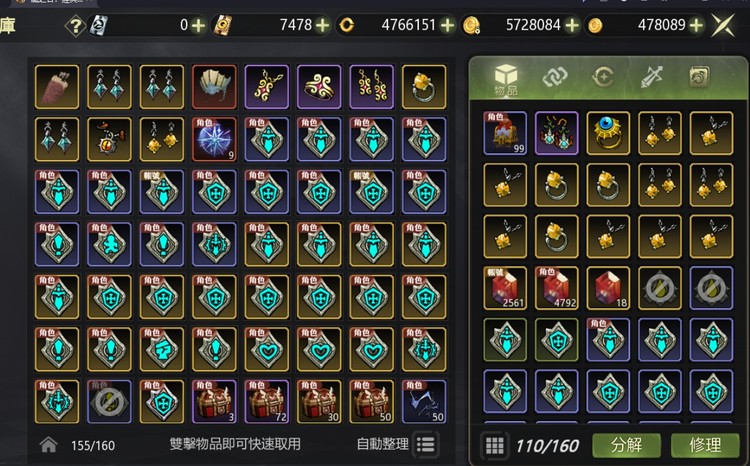
Task: Click the crossed blades icon top right
Action: click(x=723, y=25)
